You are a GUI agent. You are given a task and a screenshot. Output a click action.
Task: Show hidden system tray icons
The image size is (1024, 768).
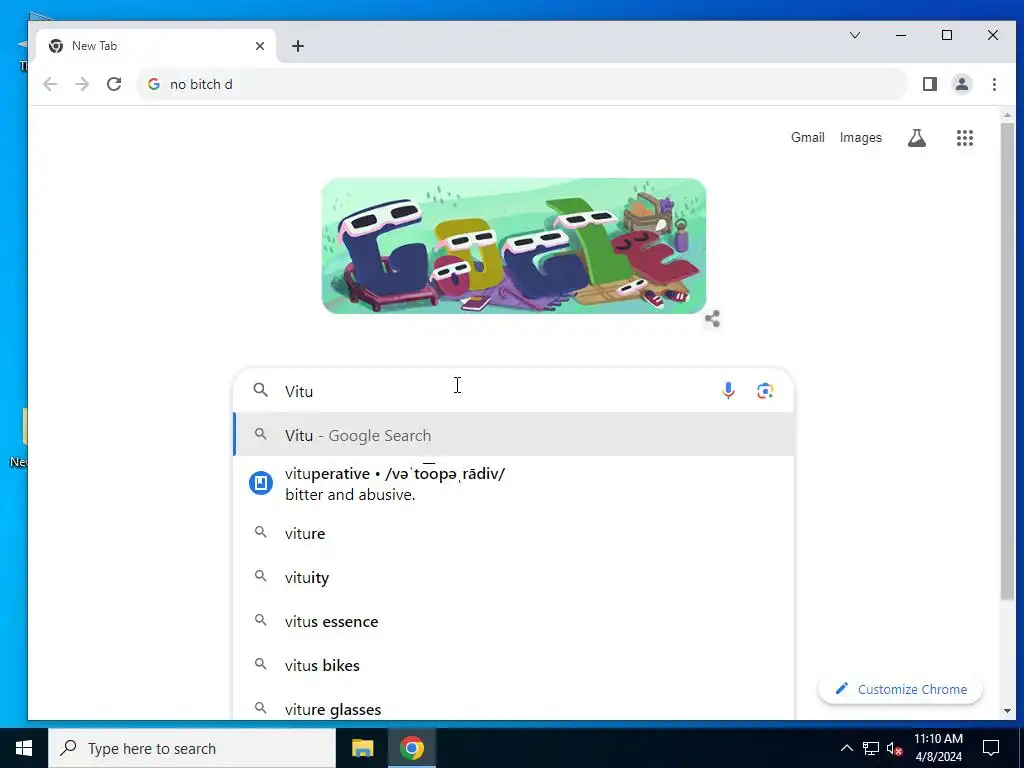coord(846,748)
